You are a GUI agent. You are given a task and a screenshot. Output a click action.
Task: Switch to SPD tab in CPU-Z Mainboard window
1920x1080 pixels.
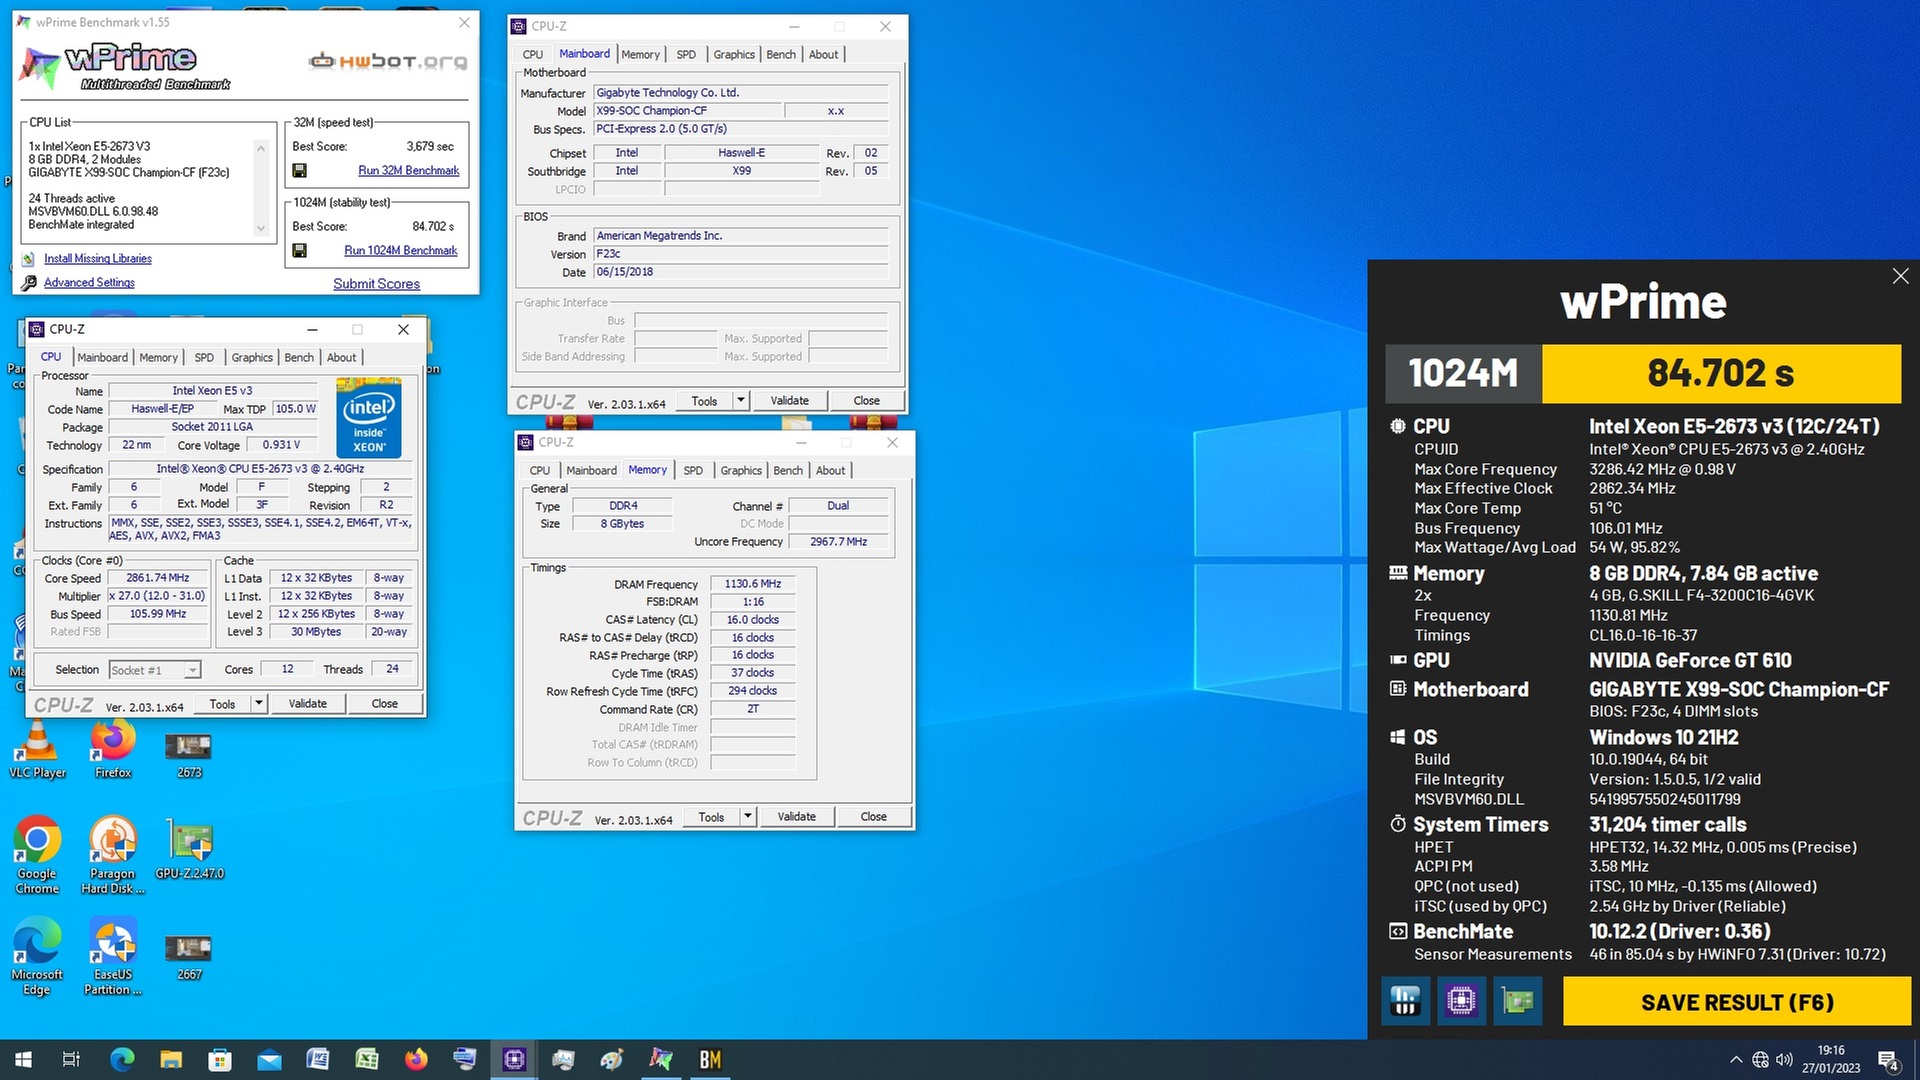click(686, 54)
